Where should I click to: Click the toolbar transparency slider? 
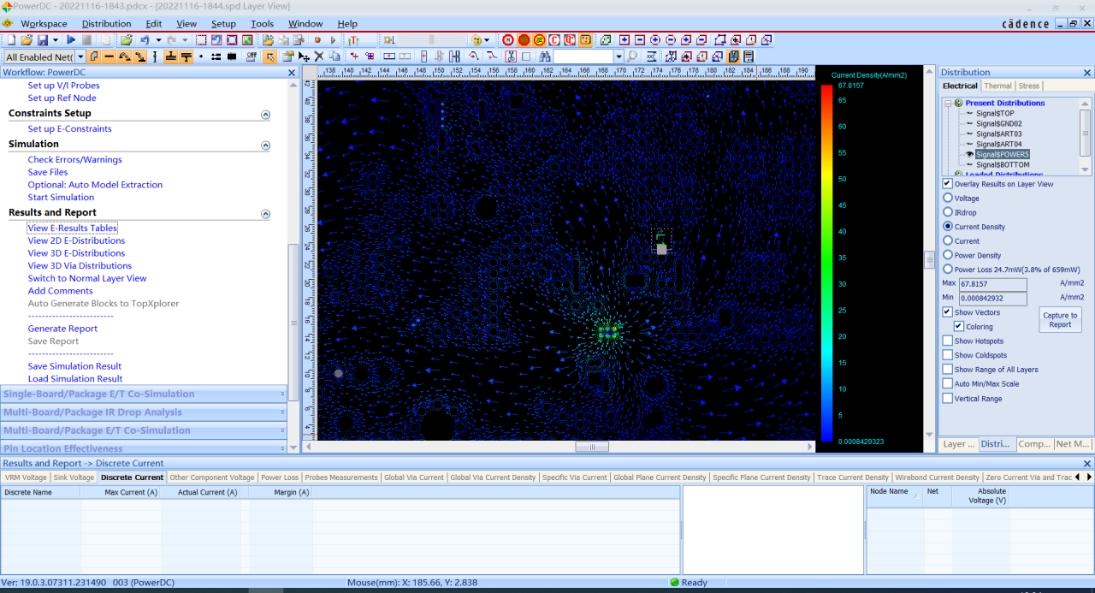431,40
